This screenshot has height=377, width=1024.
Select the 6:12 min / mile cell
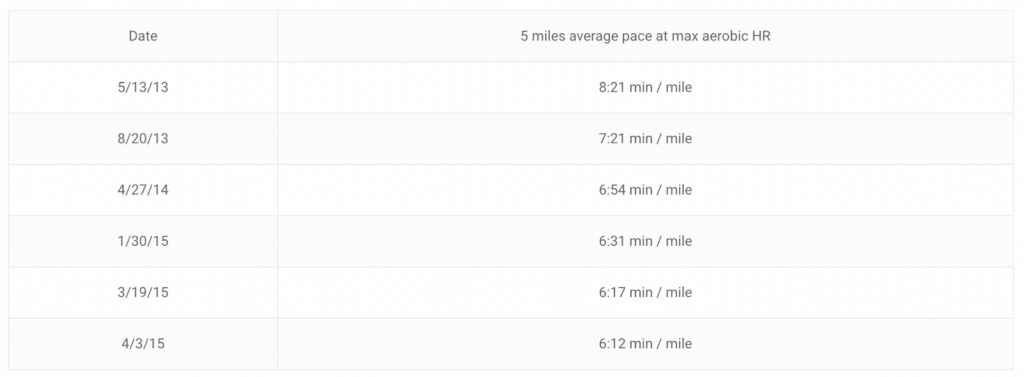point(645,344)
